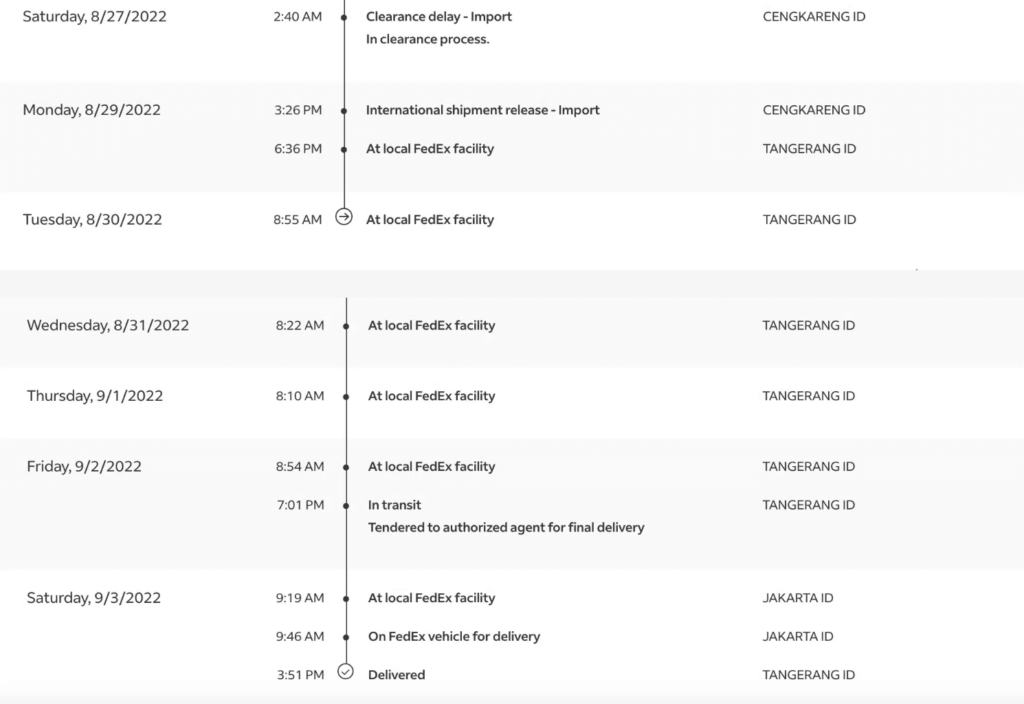Select the 2:40 AM clearance delay timeline dot
This screenshot has height=704, width=1024.
pyautogui.click(x=344, y=18)
